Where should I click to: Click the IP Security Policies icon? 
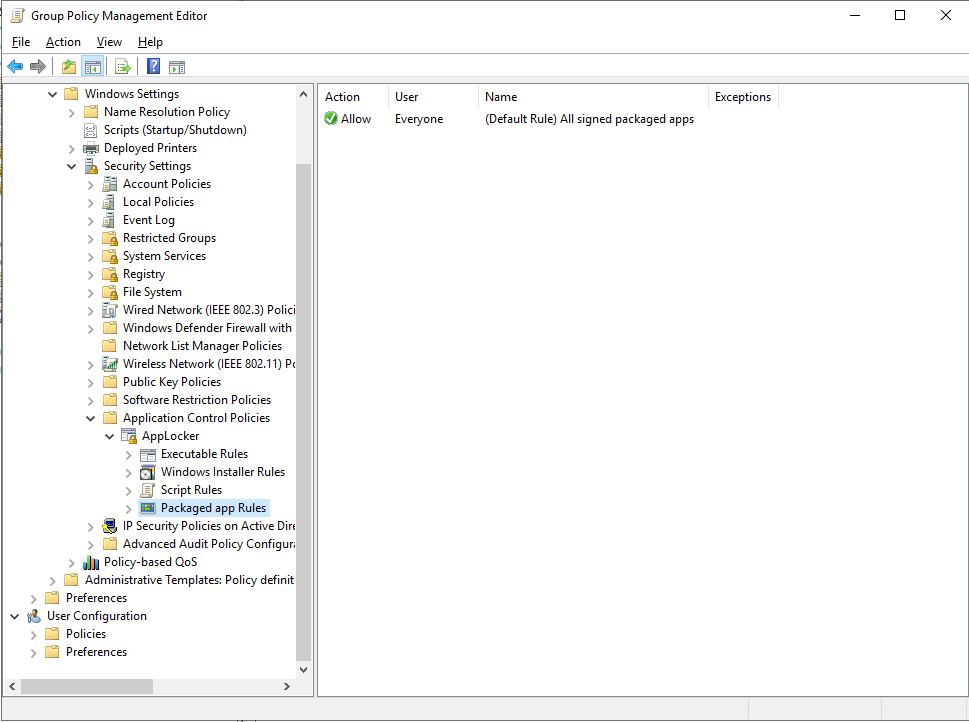click(109, 526)
